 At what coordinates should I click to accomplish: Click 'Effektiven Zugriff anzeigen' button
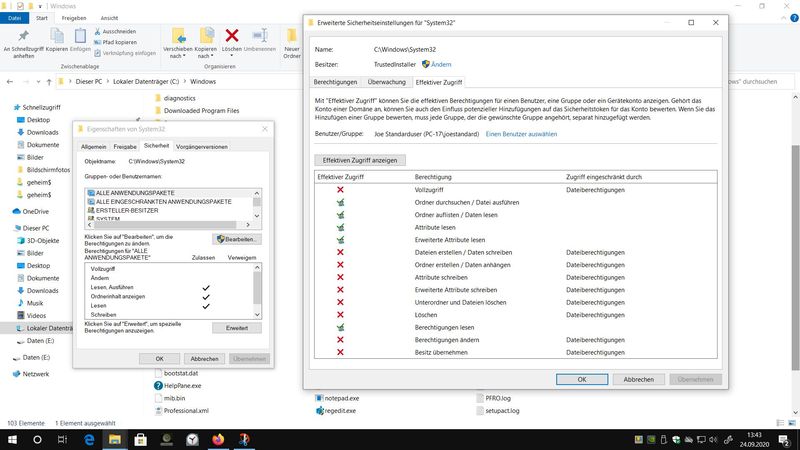[x=360, y=160]
